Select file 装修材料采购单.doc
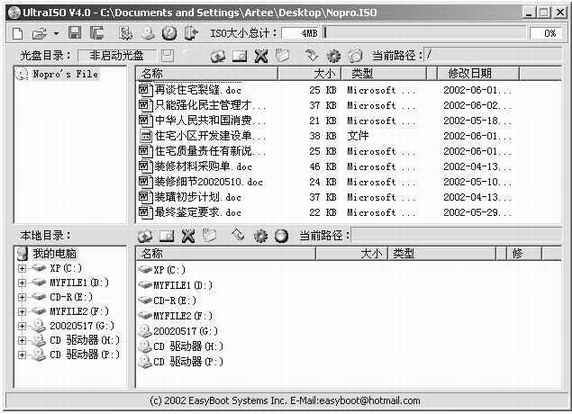Viewport: 572px width, 414px height. click(x=203, y=166)
